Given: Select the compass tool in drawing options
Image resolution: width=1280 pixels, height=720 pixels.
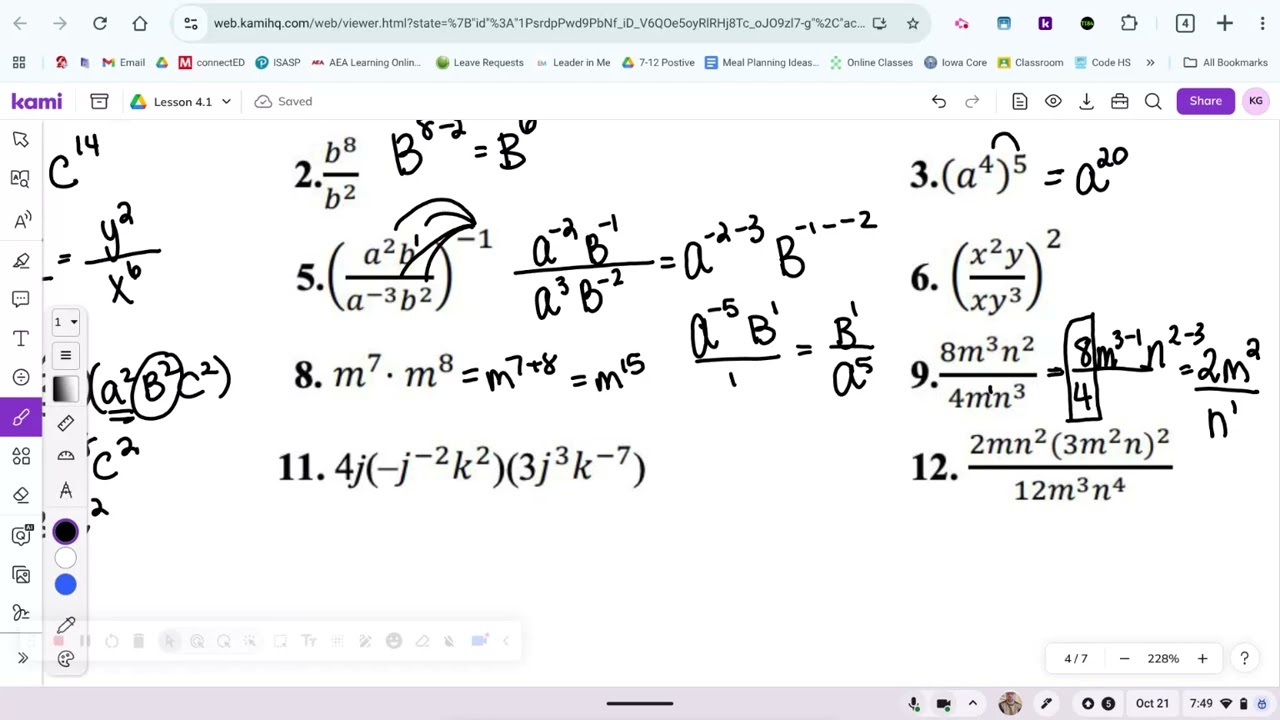Looking at the screenshot, I should tap(66, 490).
